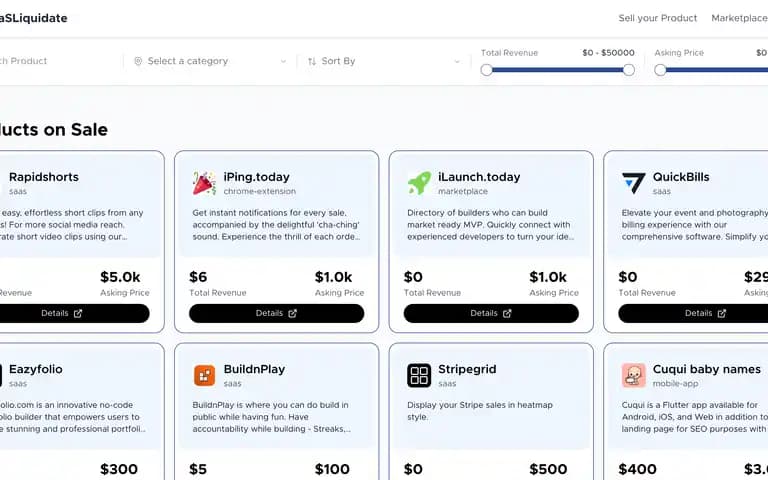Click external link icon on iLaunch.today Details
This screenshot has width=768, height=480.
click(x=507, y=313)
